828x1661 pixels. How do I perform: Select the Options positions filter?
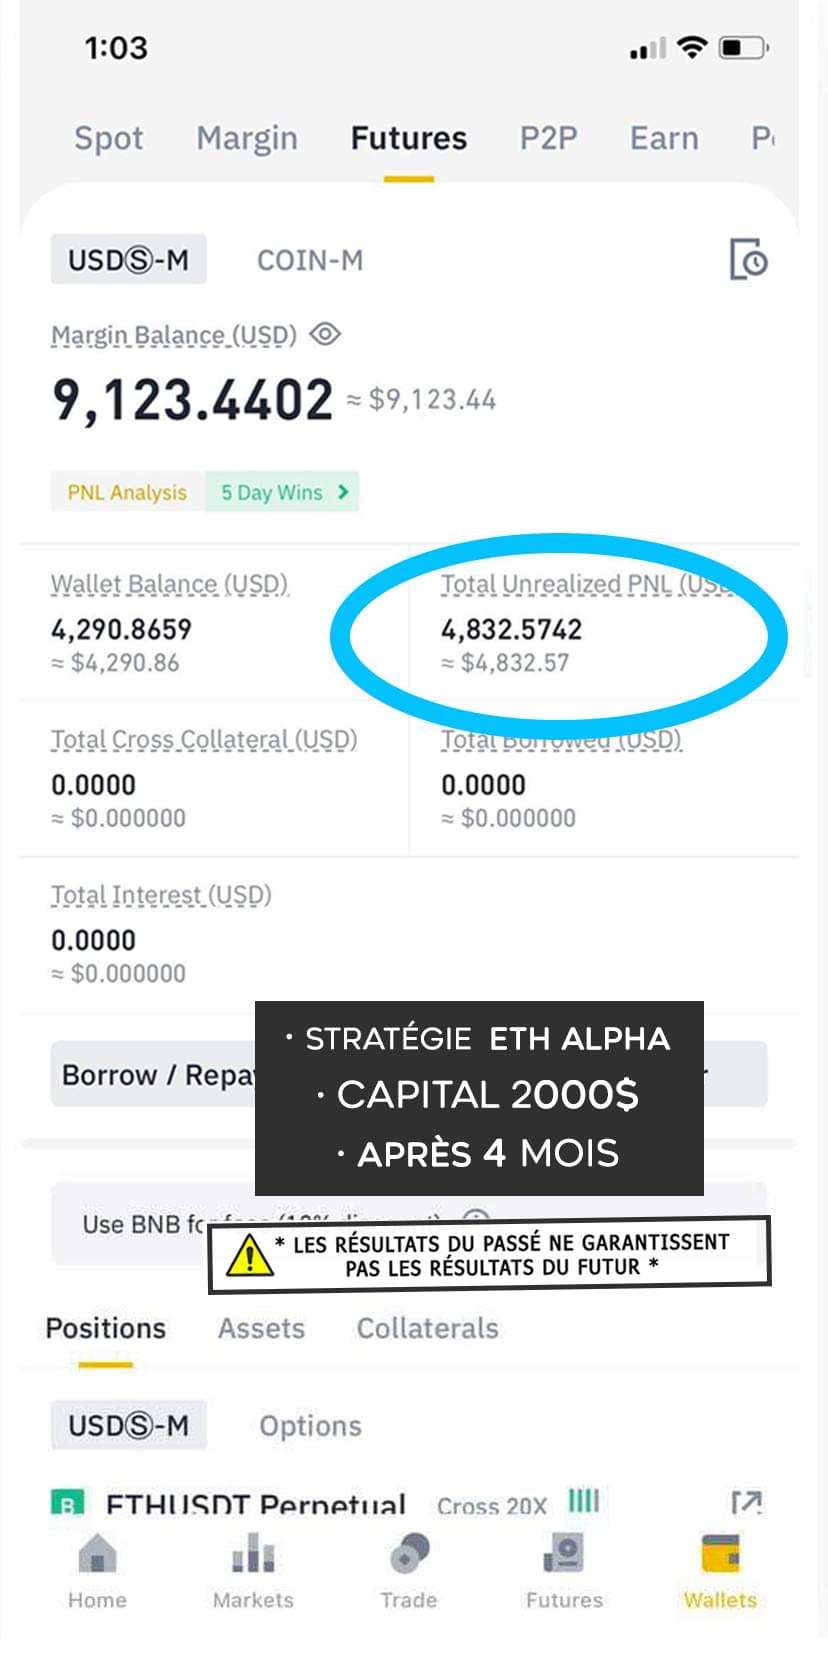coord(310,1425)
